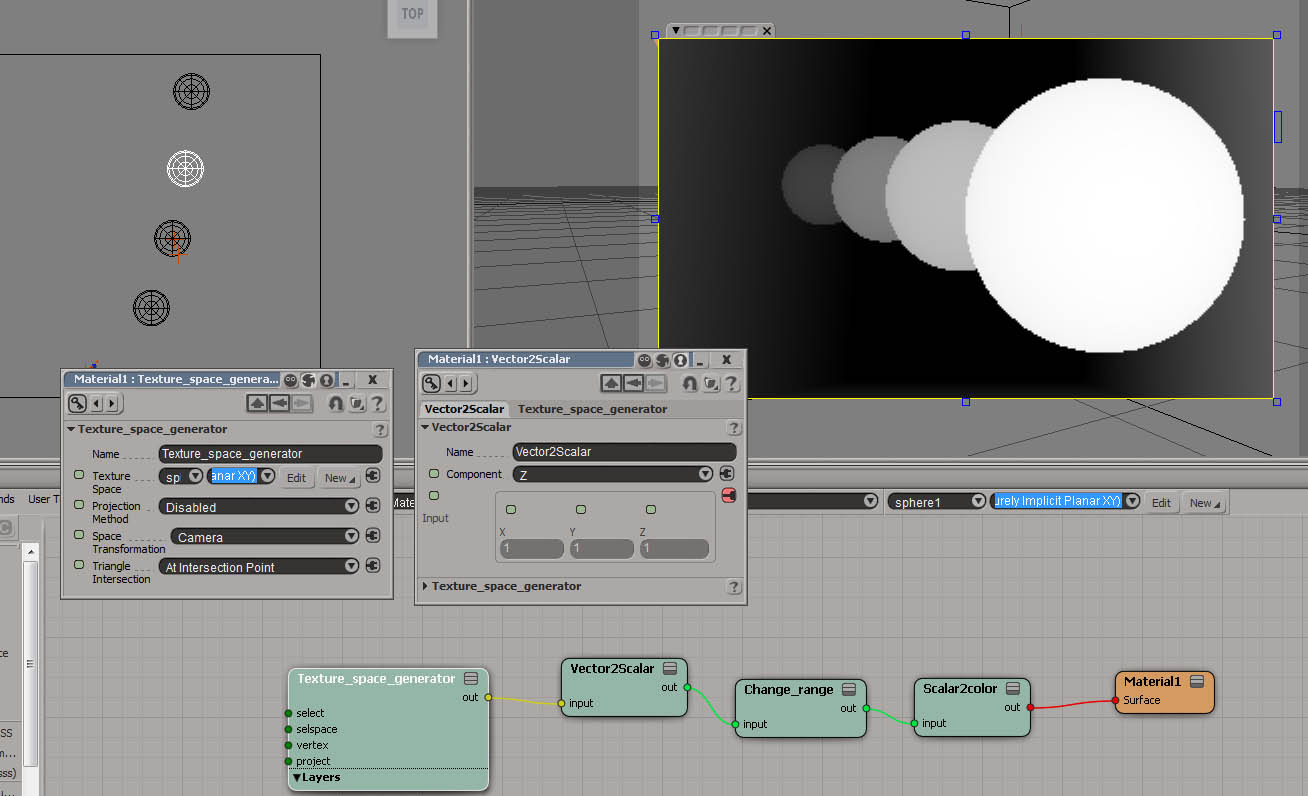Click New button in render tree toolbar

pyautogui.click(x=1201, y=503)
